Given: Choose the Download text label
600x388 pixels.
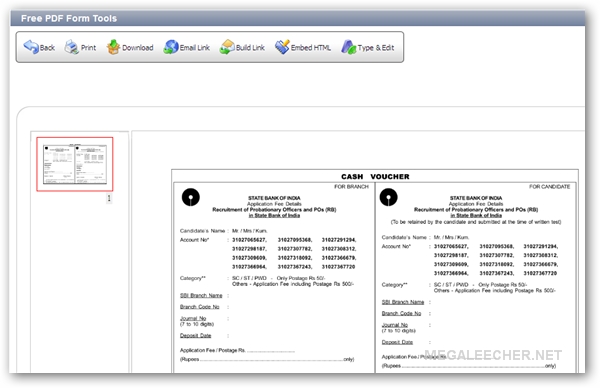Looking at the screenshot, I should coord(138,48).
